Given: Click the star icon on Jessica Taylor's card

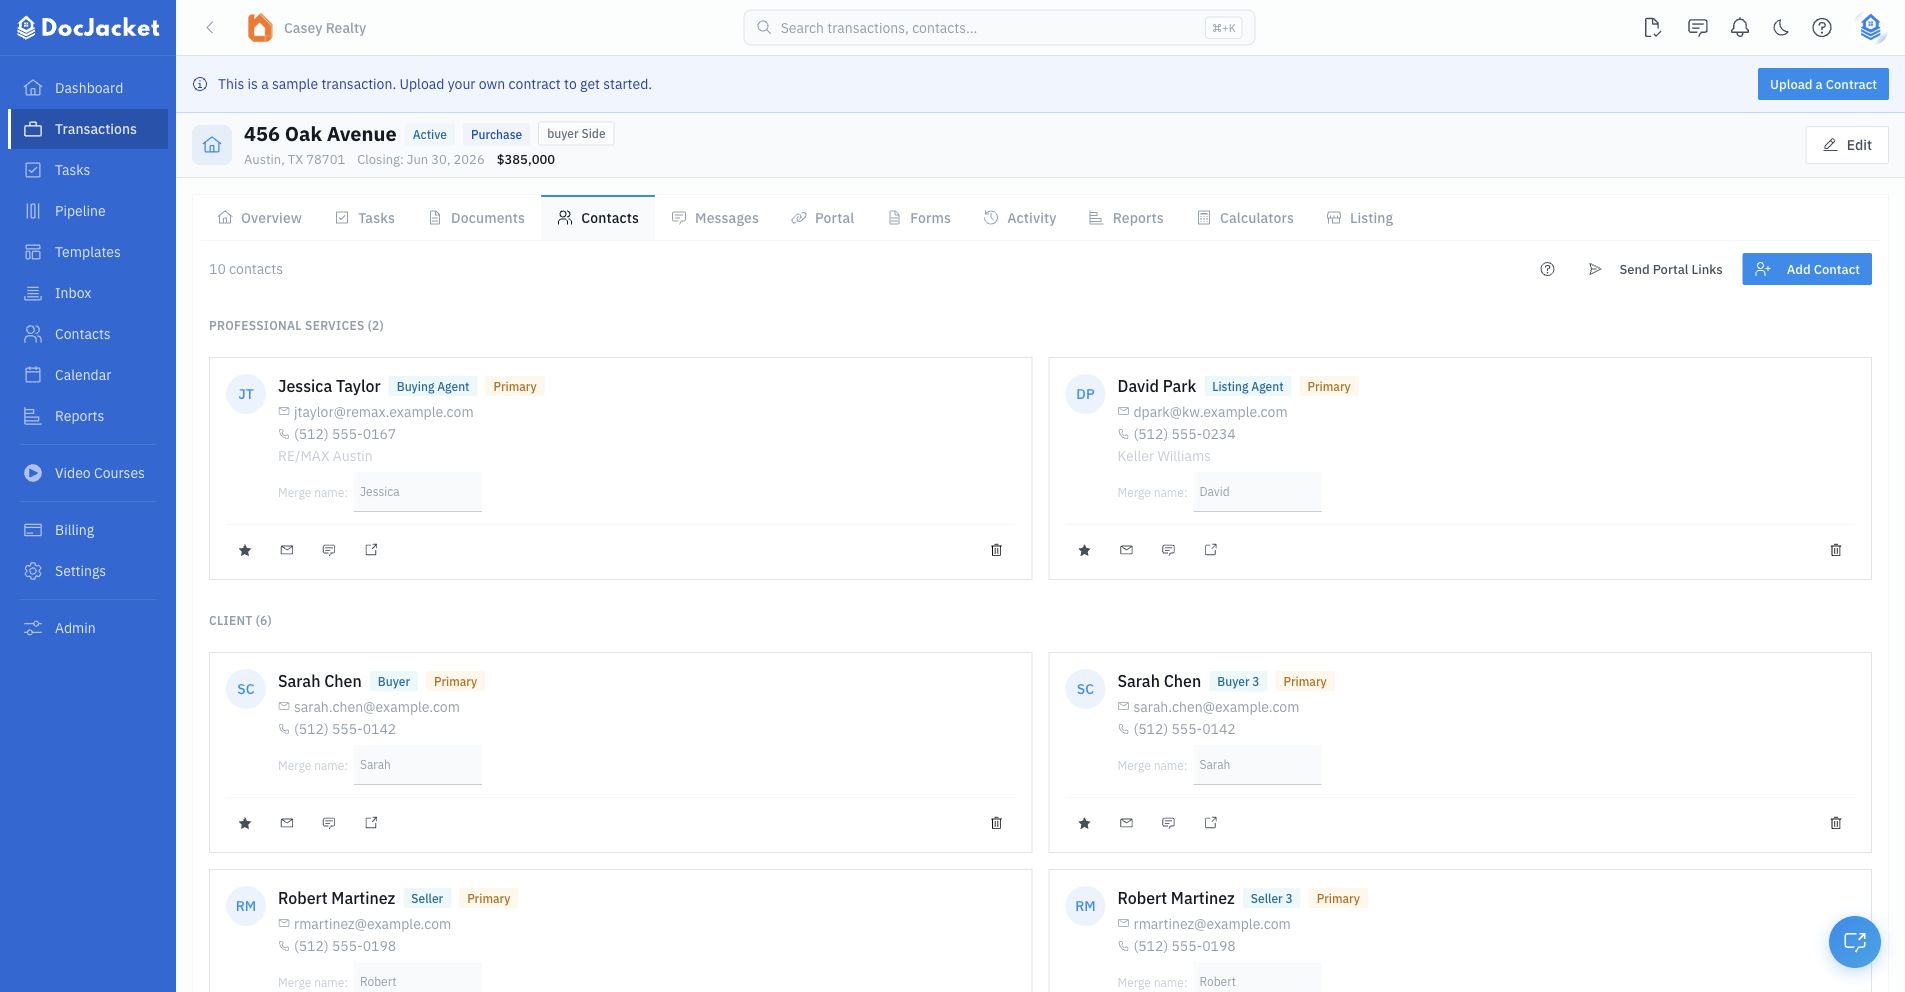Looking at the screenshot, I should [245, 550].
